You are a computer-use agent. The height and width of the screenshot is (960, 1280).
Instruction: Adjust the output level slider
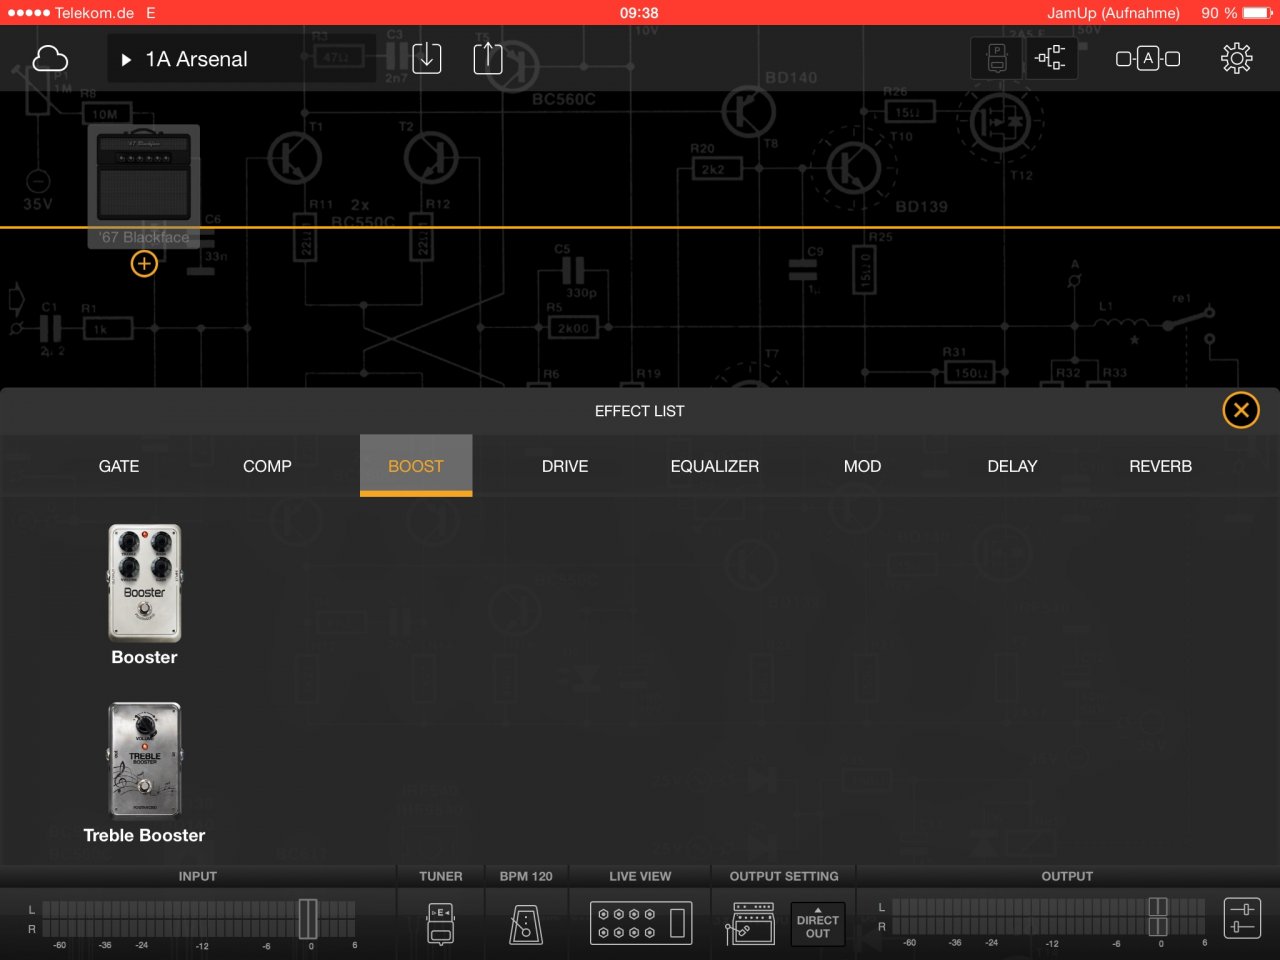pyautogui.click(x=1158, y=917)
